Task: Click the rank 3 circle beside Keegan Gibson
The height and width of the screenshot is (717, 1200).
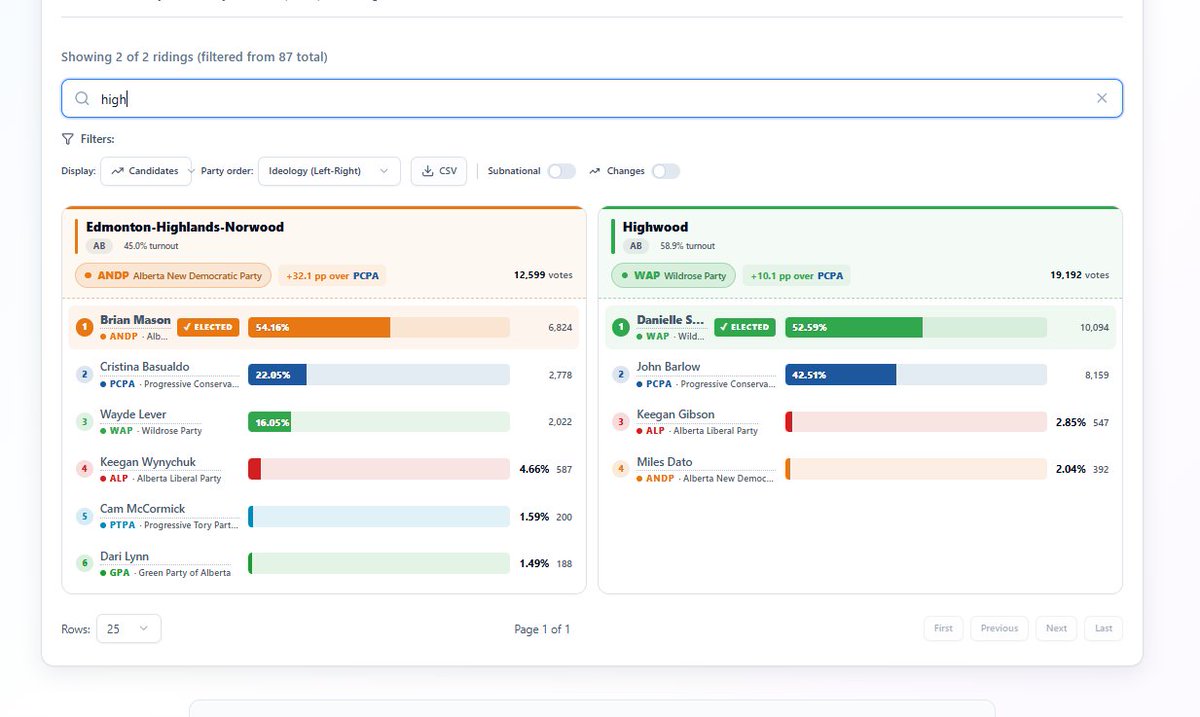Action: pos(621,422)
